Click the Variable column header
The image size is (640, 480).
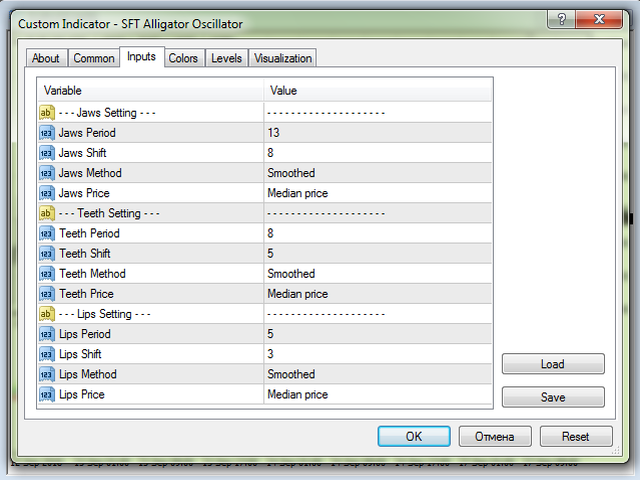(x=150, y=91)
